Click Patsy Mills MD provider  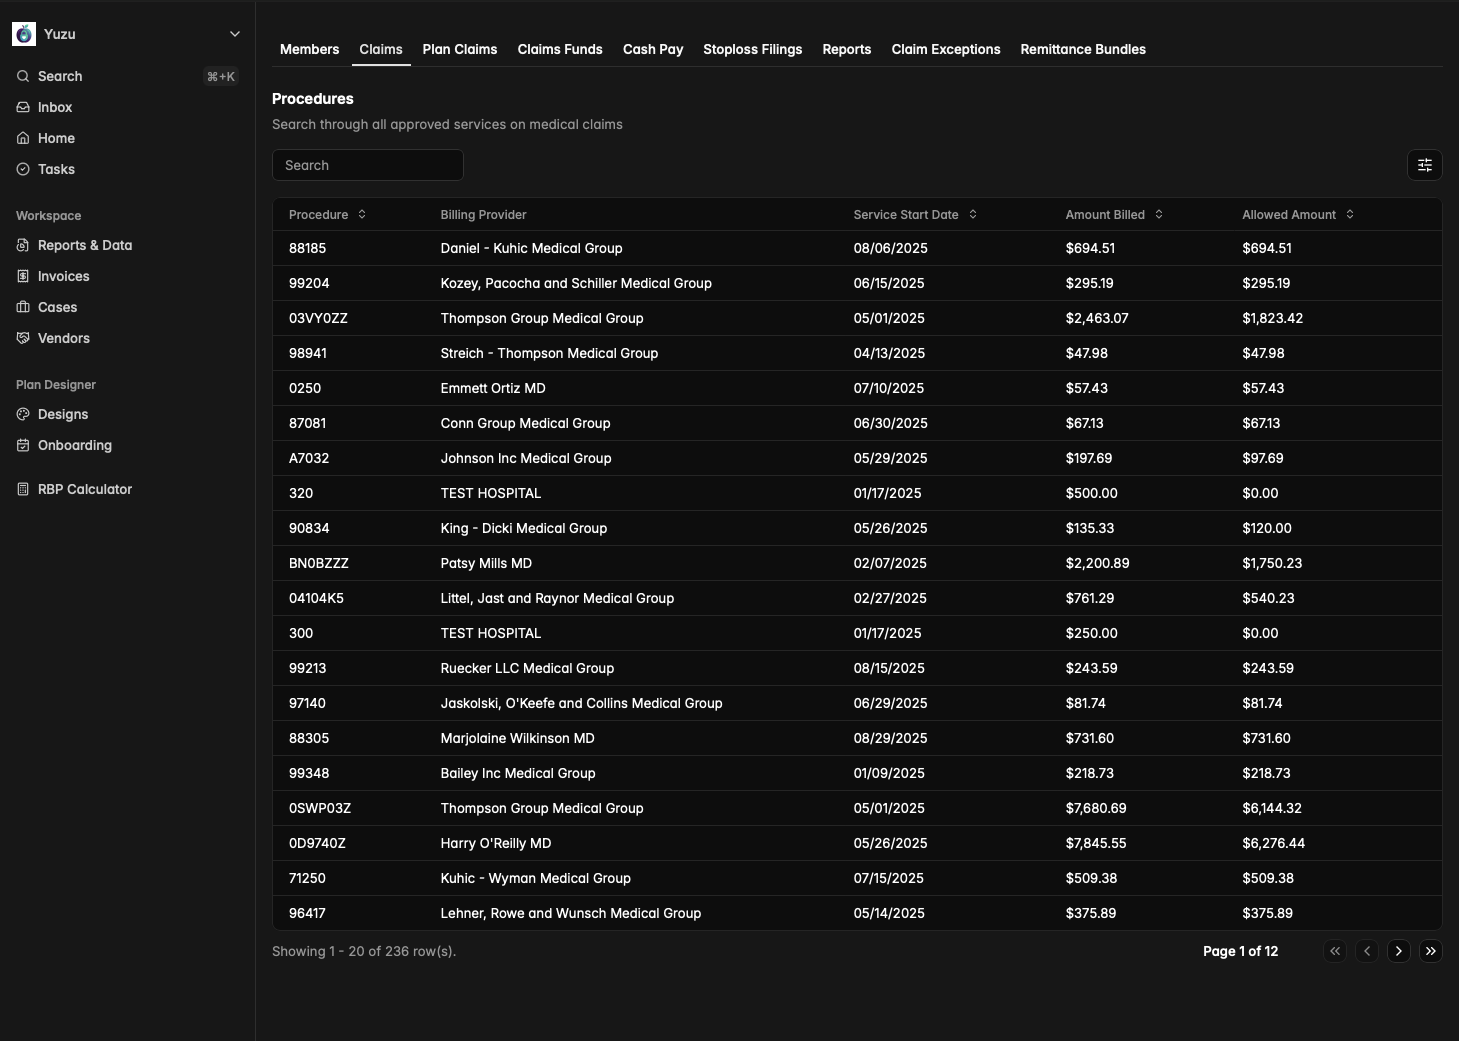[x=486, y=563]
